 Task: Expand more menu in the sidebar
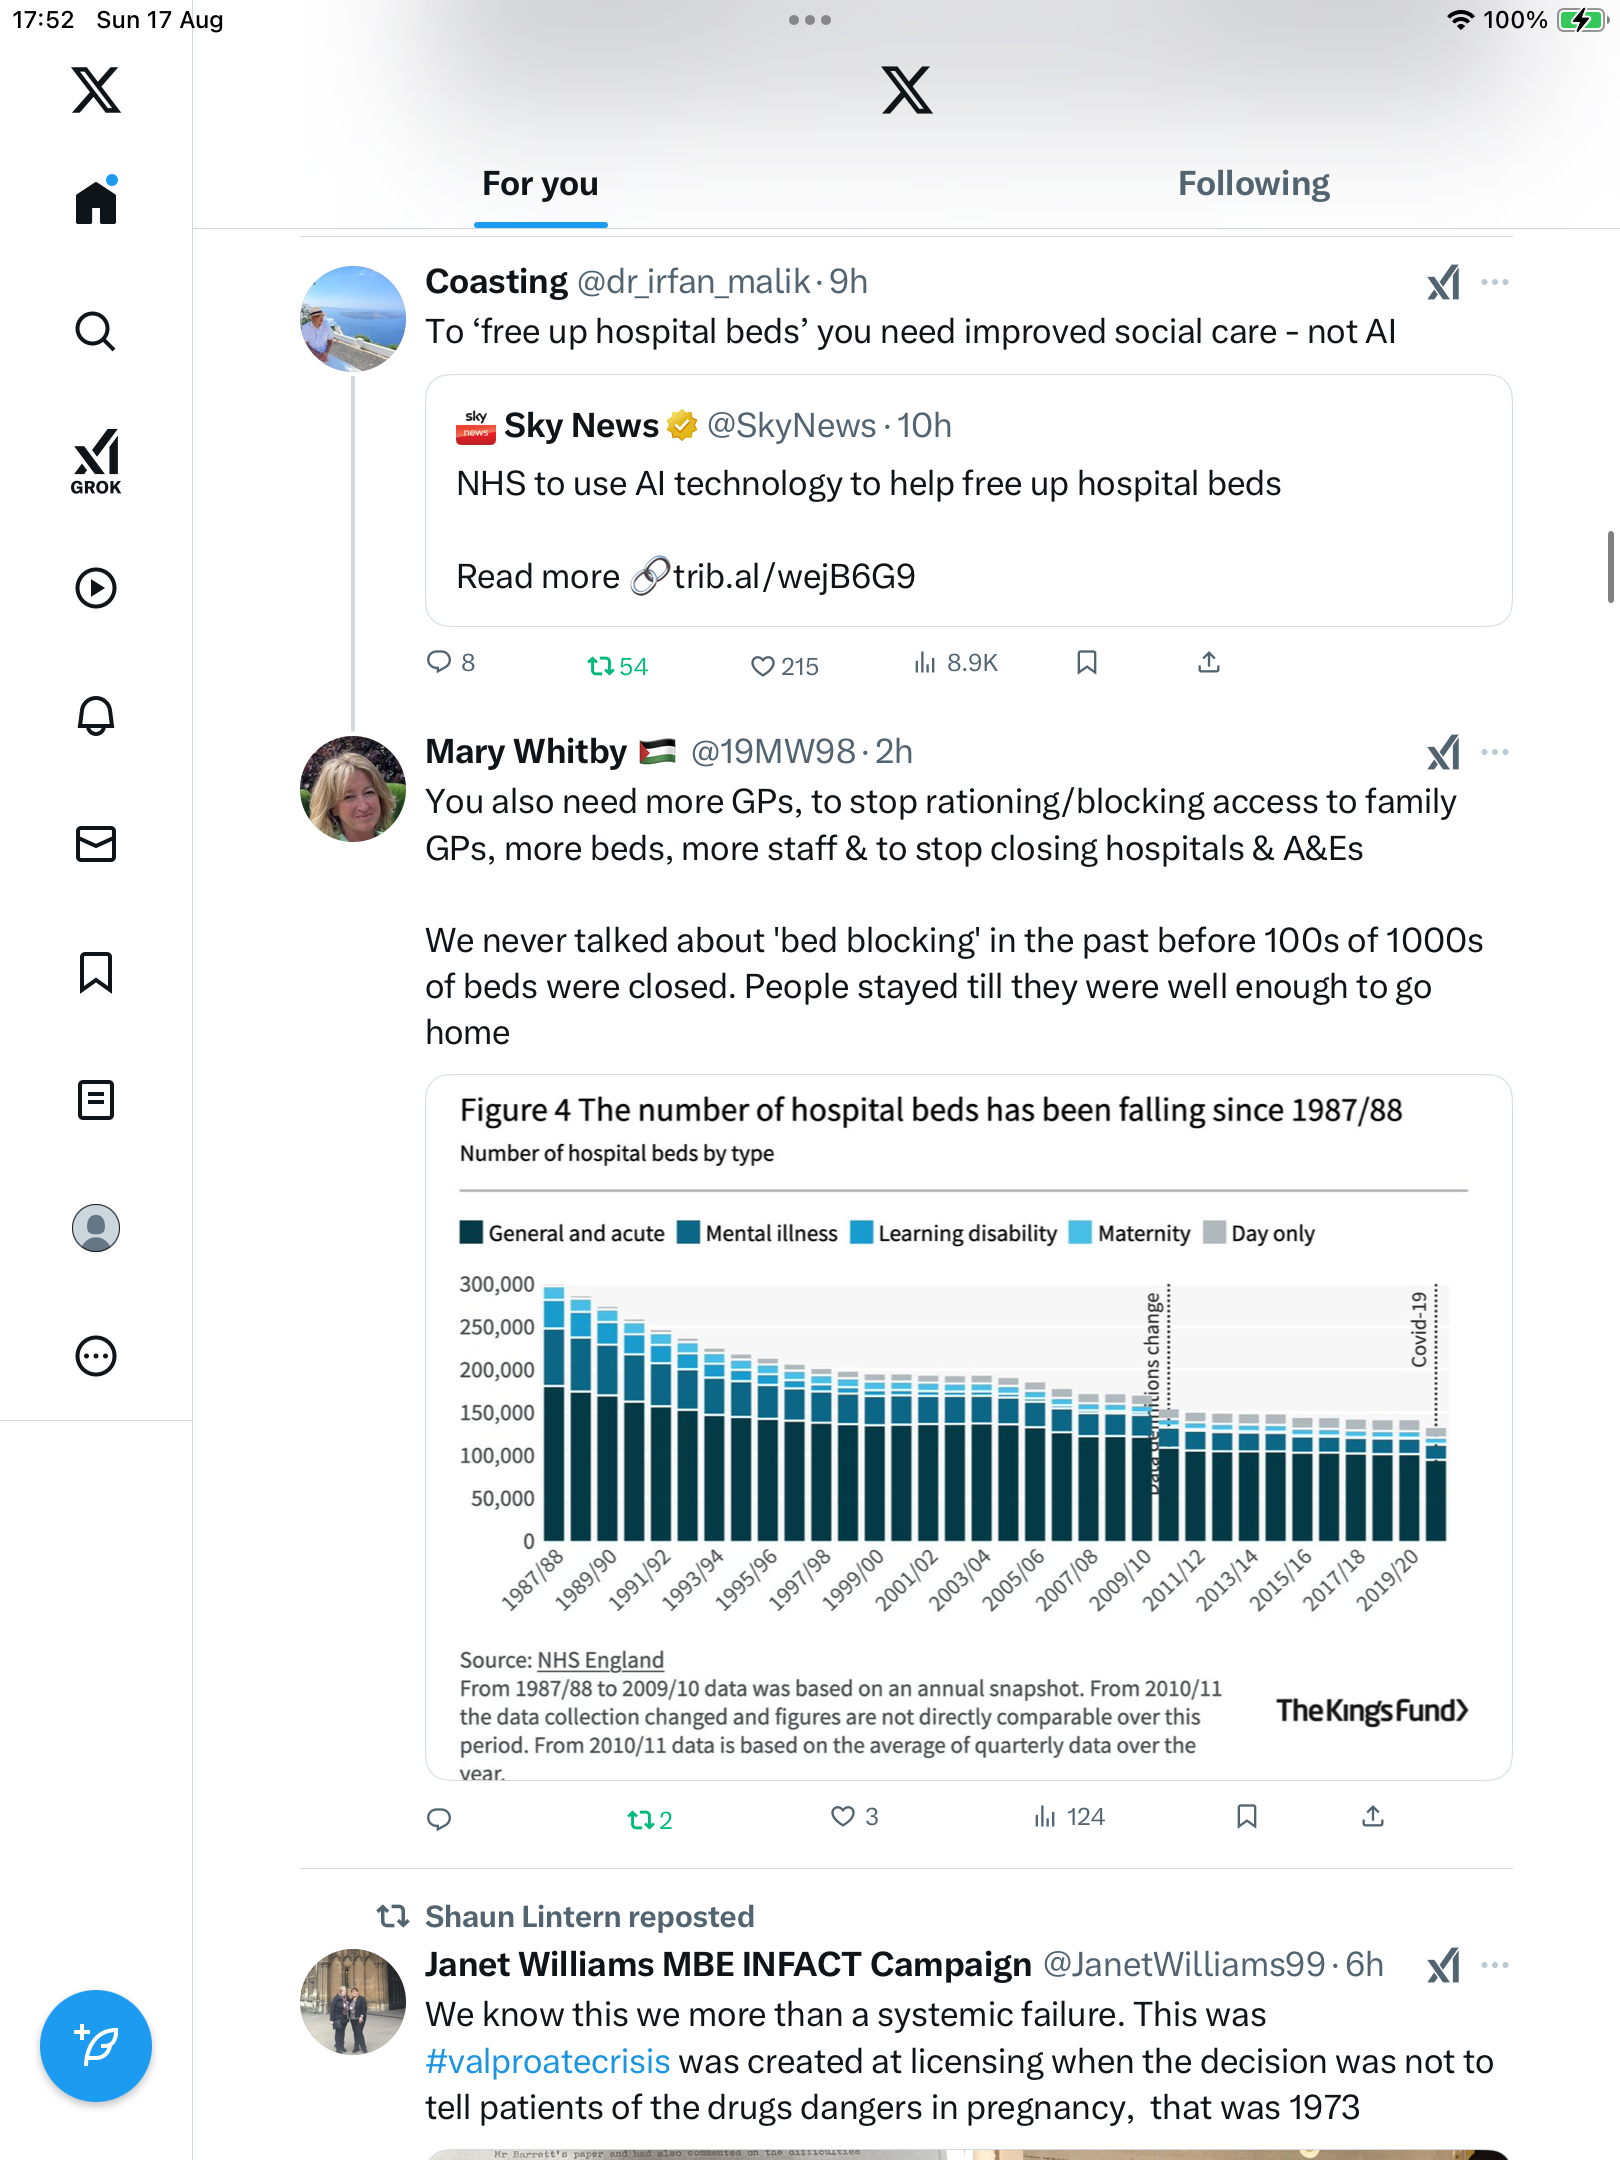(96, 1356)
